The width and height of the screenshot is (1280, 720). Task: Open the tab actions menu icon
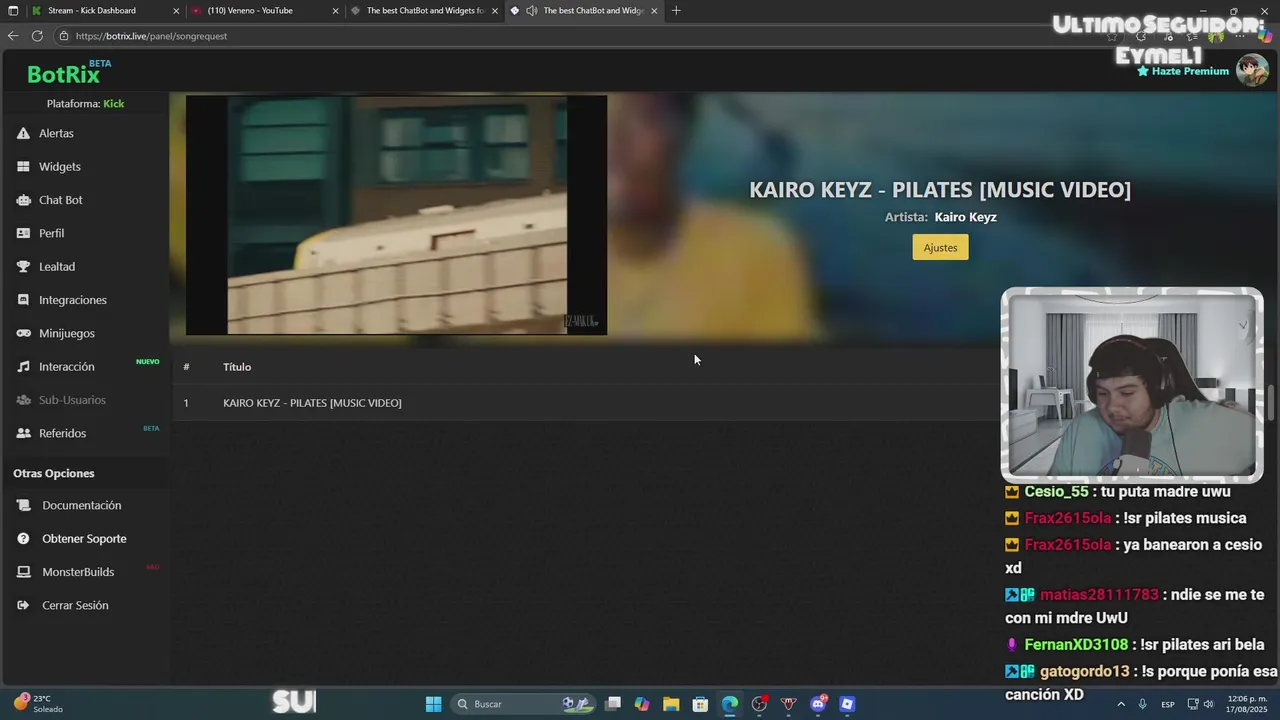click(x=11, y=11)
